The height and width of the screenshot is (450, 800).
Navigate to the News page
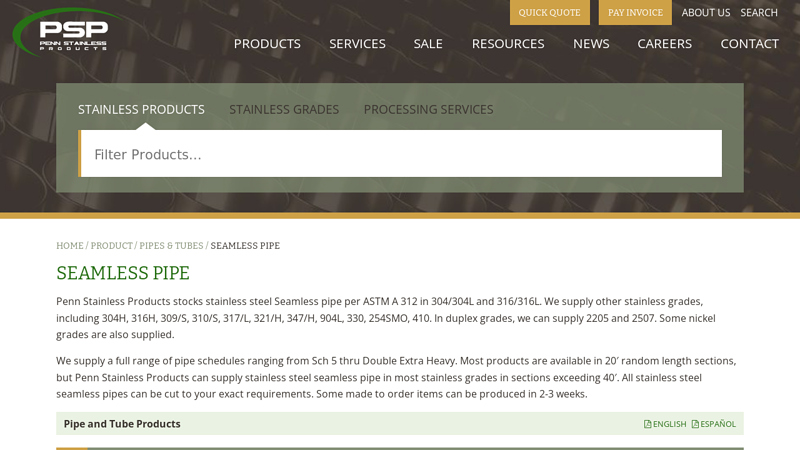[x=591, y=44]
